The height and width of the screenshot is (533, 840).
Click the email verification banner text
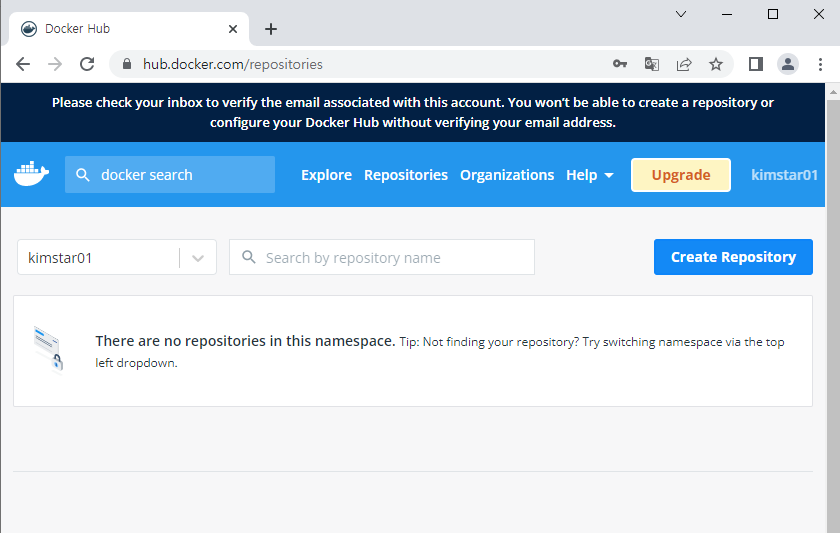pyautogui.click(x=412, y=112)
